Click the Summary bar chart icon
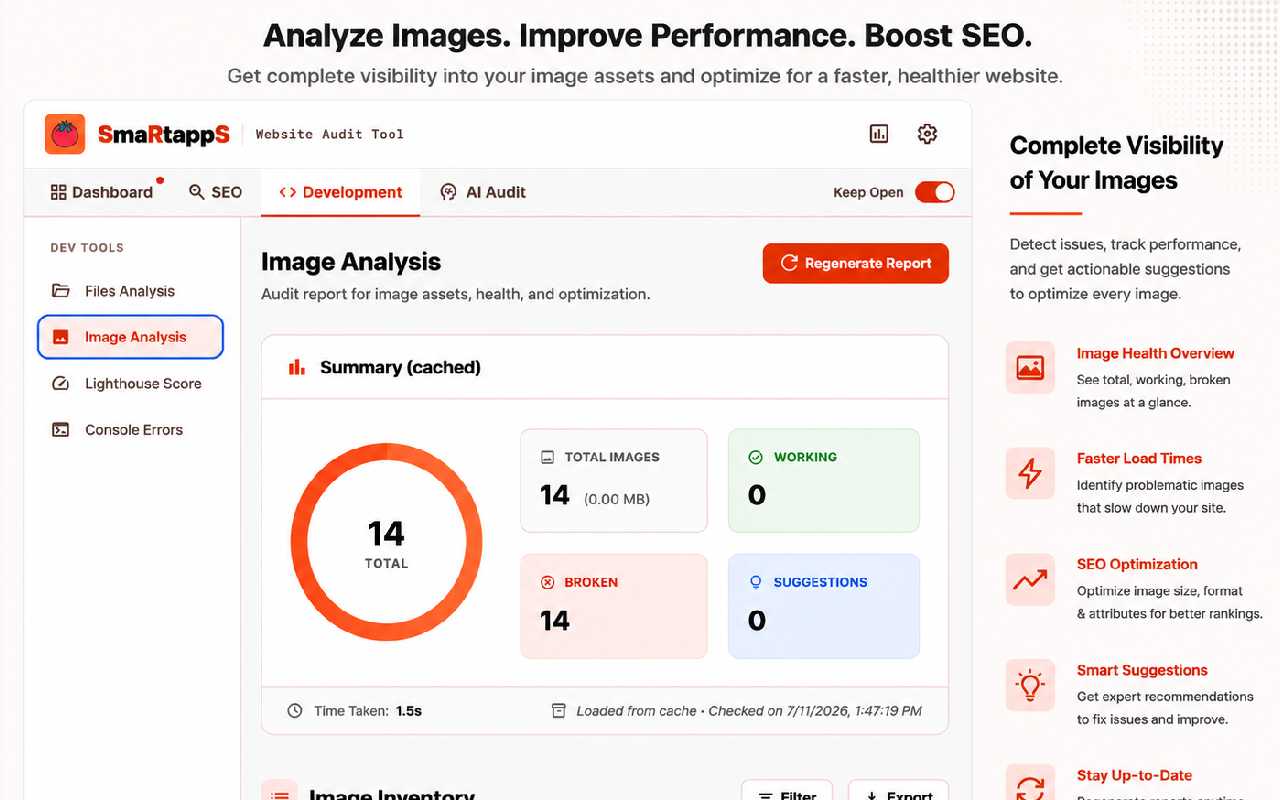 [297, 367]
